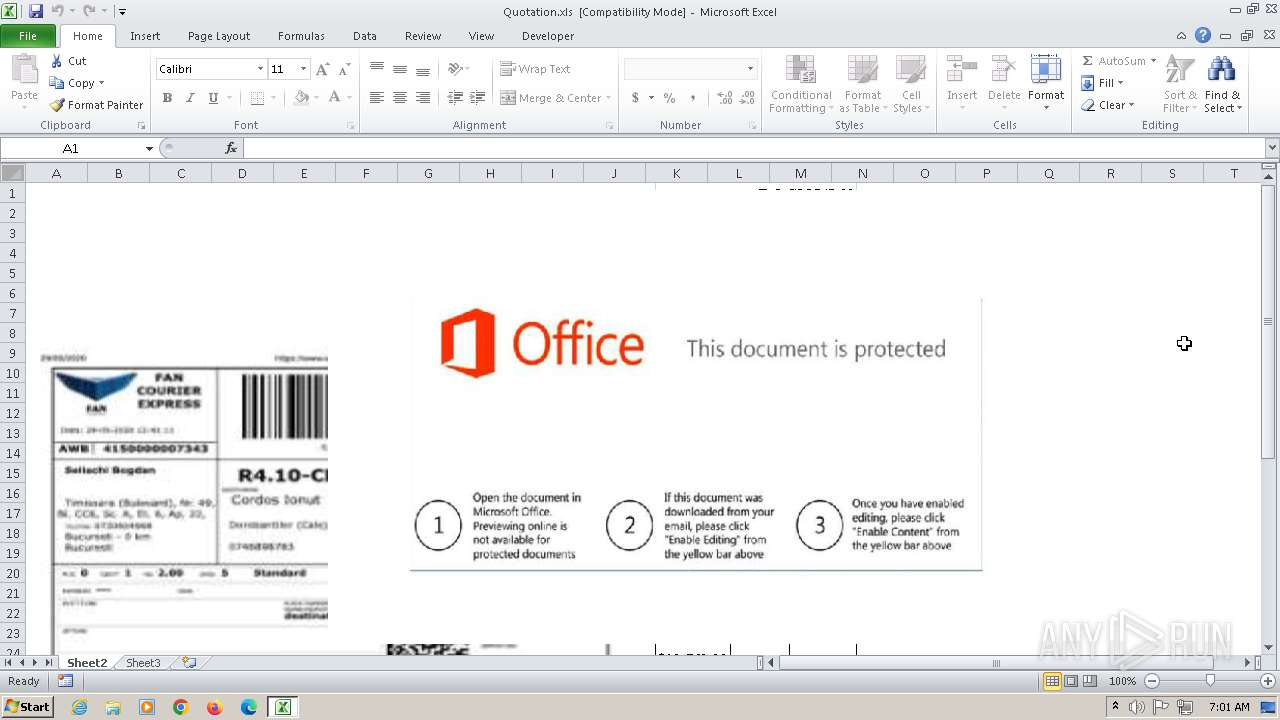1280x720 pixels.
Task: Open the Font name dropdown
Action: [260, 69]
